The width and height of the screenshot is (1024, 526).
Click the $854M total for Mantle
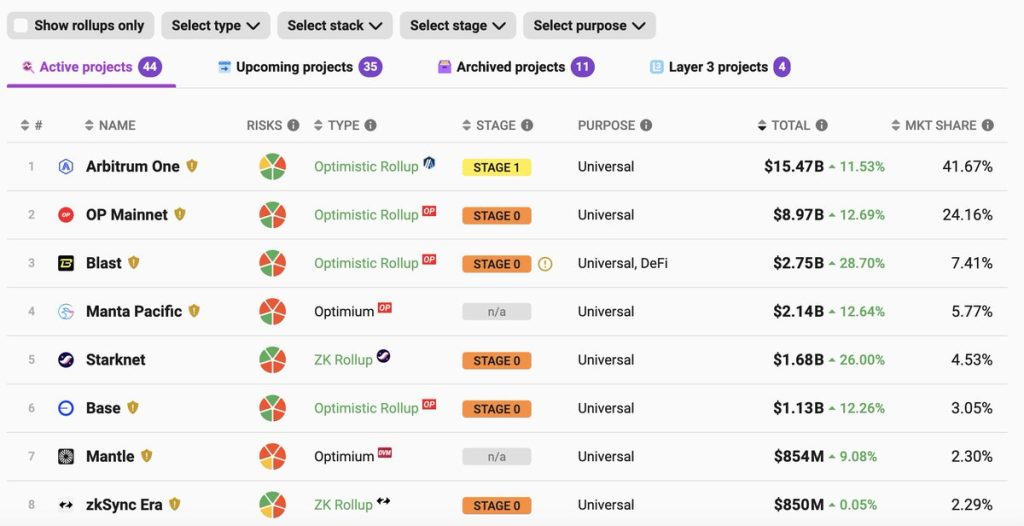point(799,457)
